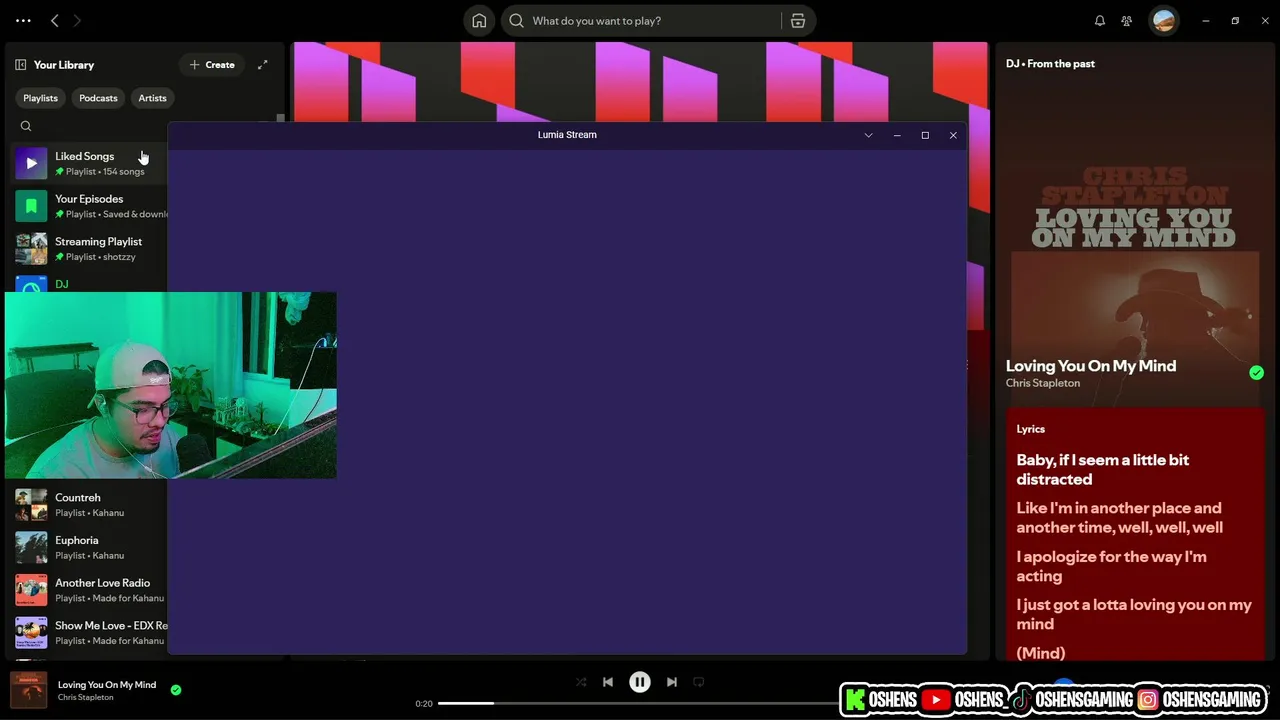Go forward with the Spotify forward arrow
Screen dimensions: 1280x720
(x=77, y=20)
